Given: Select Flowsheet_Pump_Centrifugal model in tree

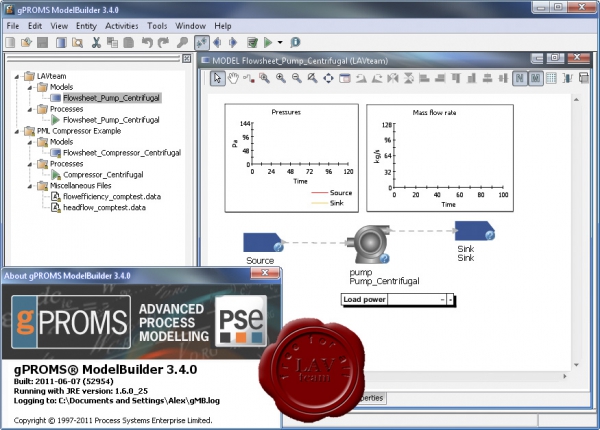Looking at the screenshot, I should pos(111,98).
